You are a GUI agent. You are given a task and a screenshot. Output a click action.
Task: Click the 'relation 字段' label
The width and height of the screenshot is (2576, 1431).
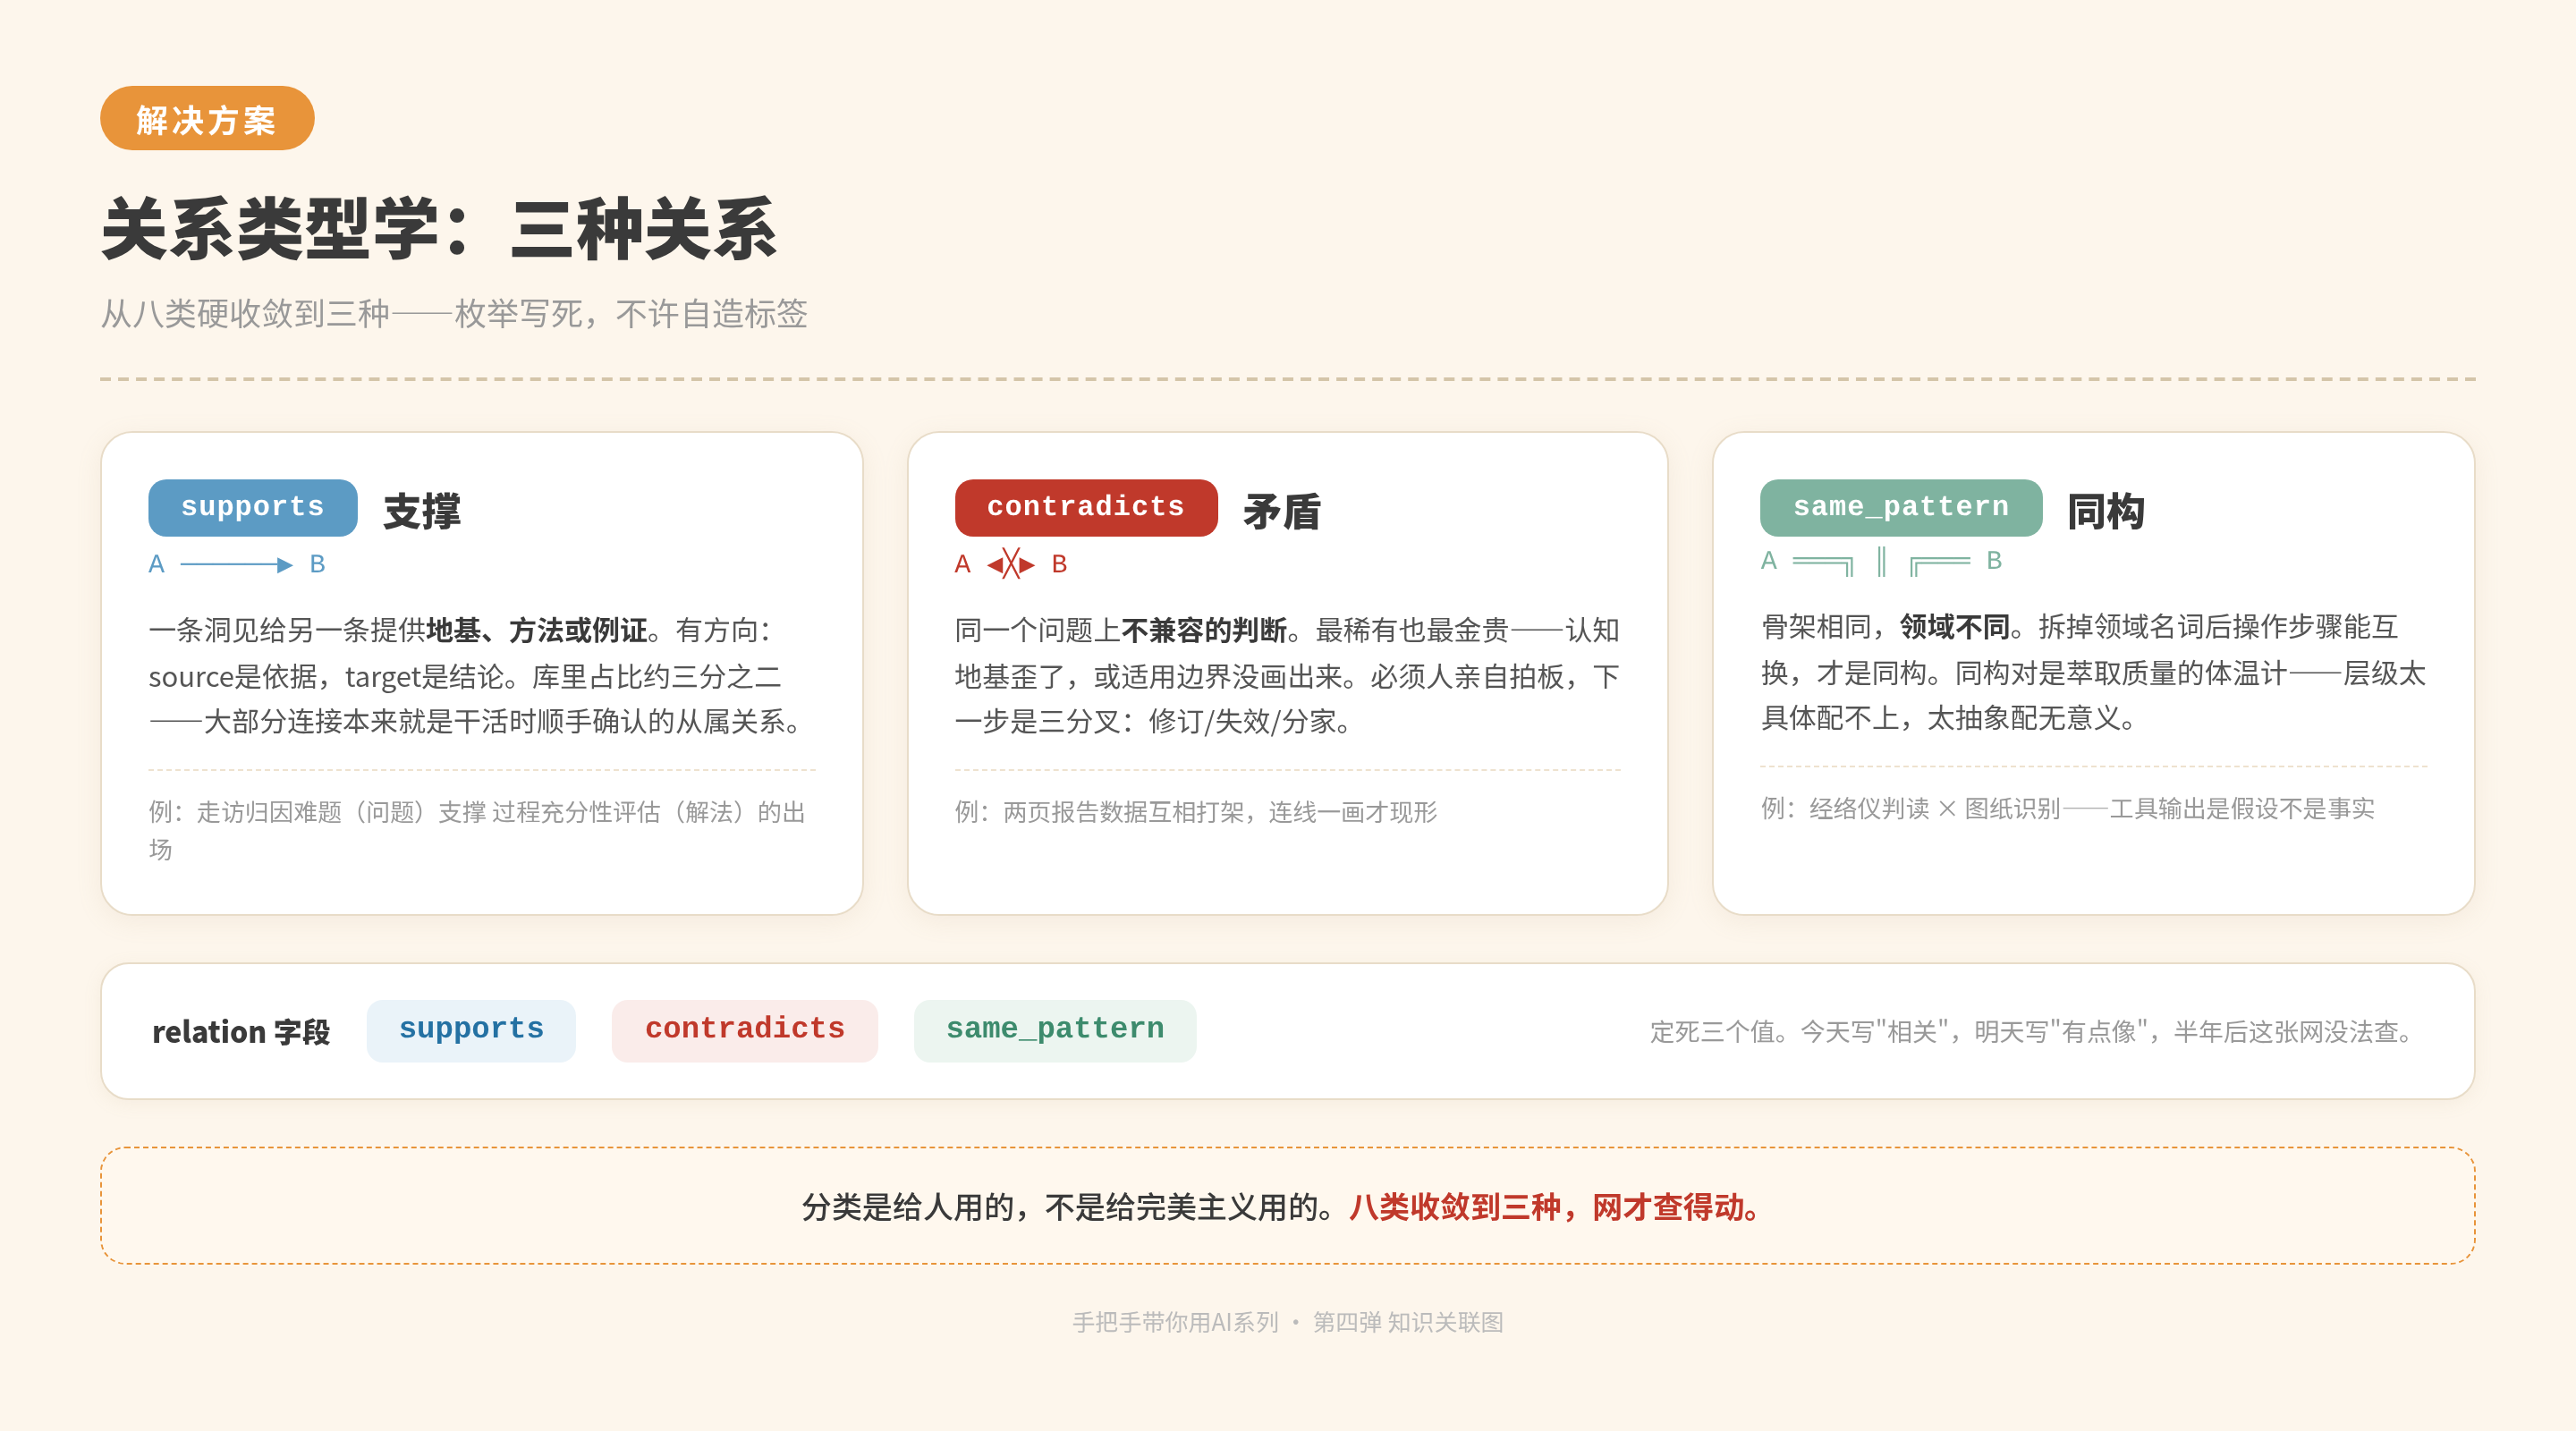pyautogui.click(x=241, y=1032)
